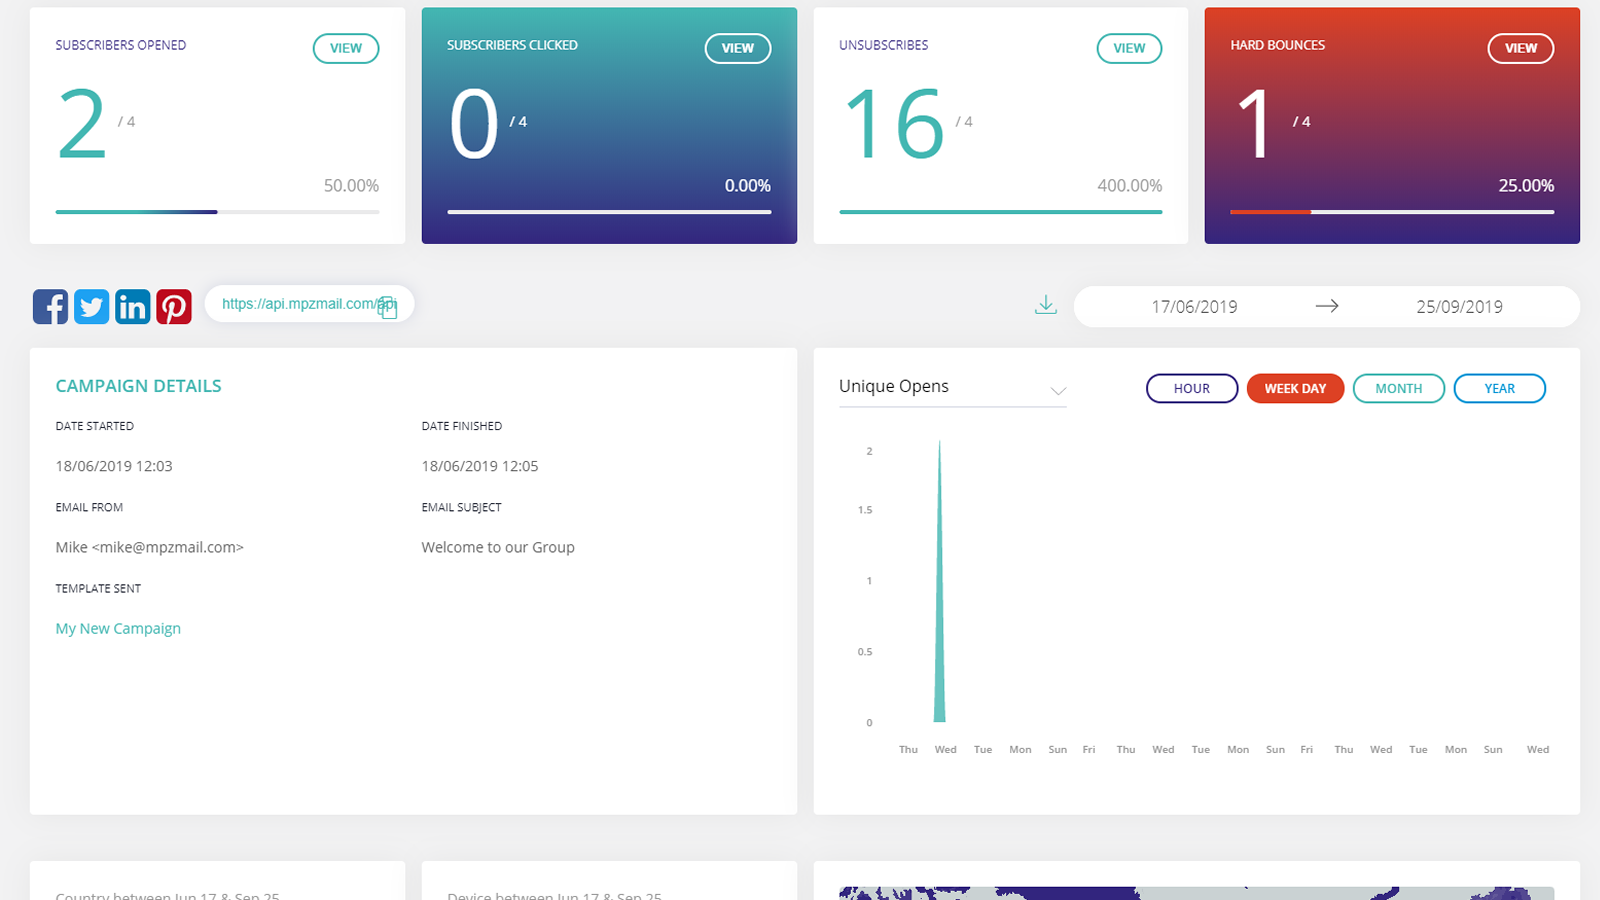Viewport: 1600px width, 900px height.
Task: Select the WEEK DAY chart grouping
Action: [x=1295, y=388]
